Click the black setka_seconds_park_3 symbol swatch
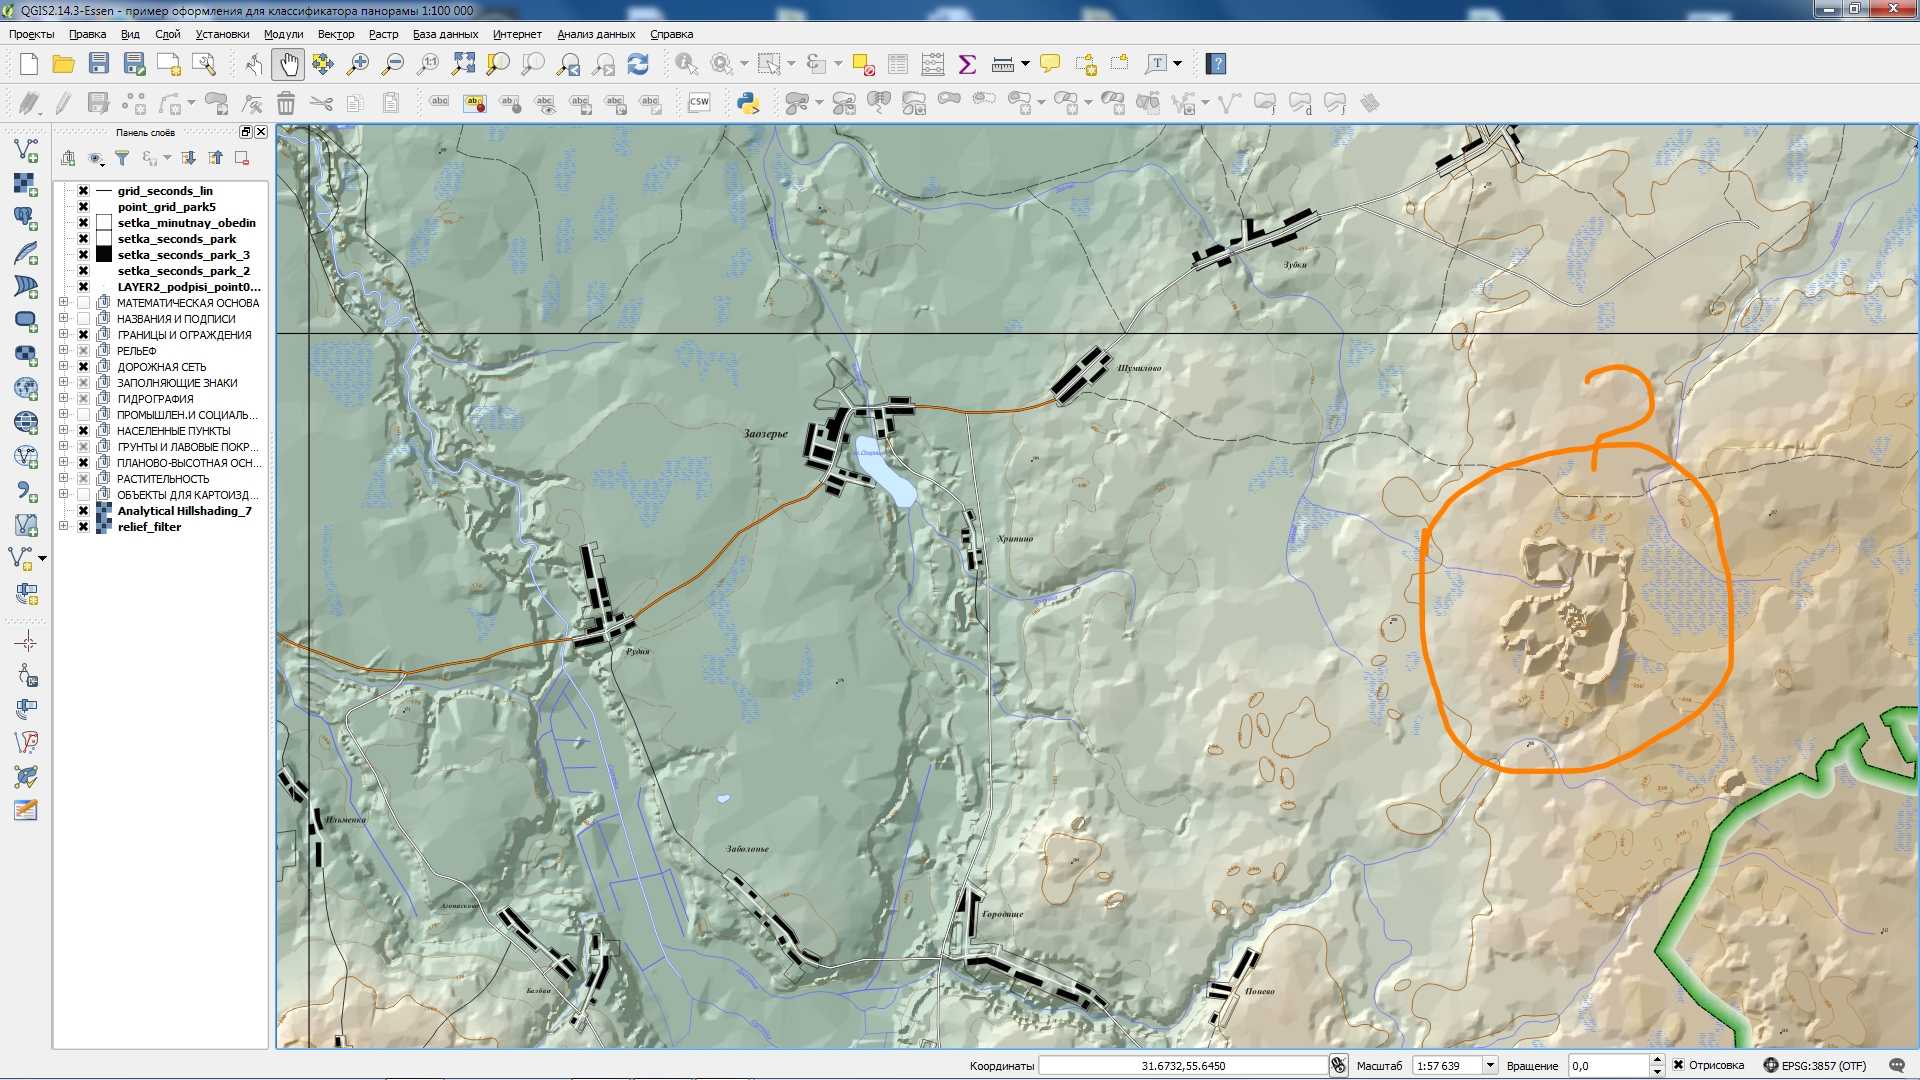 [x=104, y=255]
